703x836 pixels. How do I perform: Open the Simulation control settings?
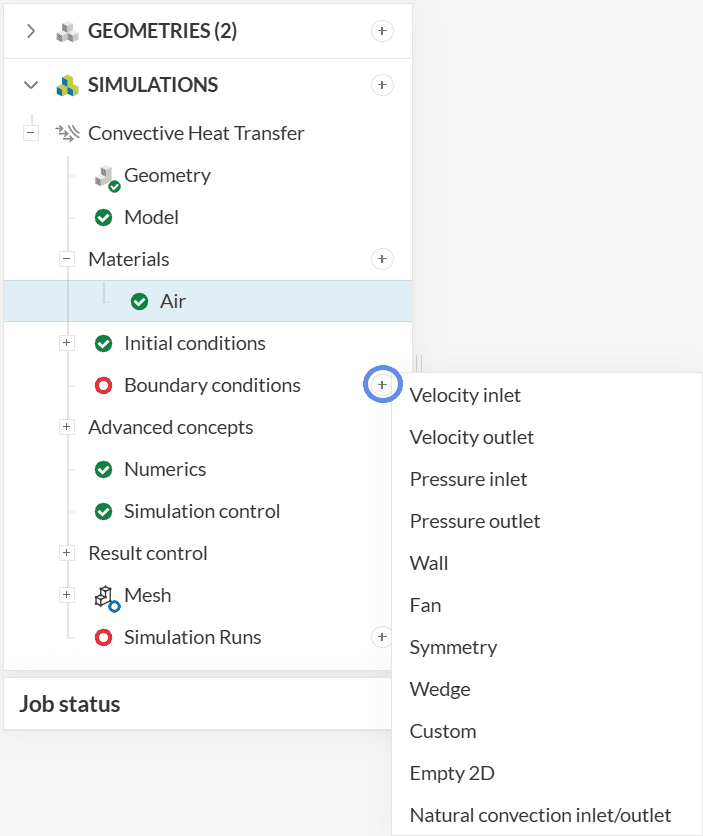point(201,511)
